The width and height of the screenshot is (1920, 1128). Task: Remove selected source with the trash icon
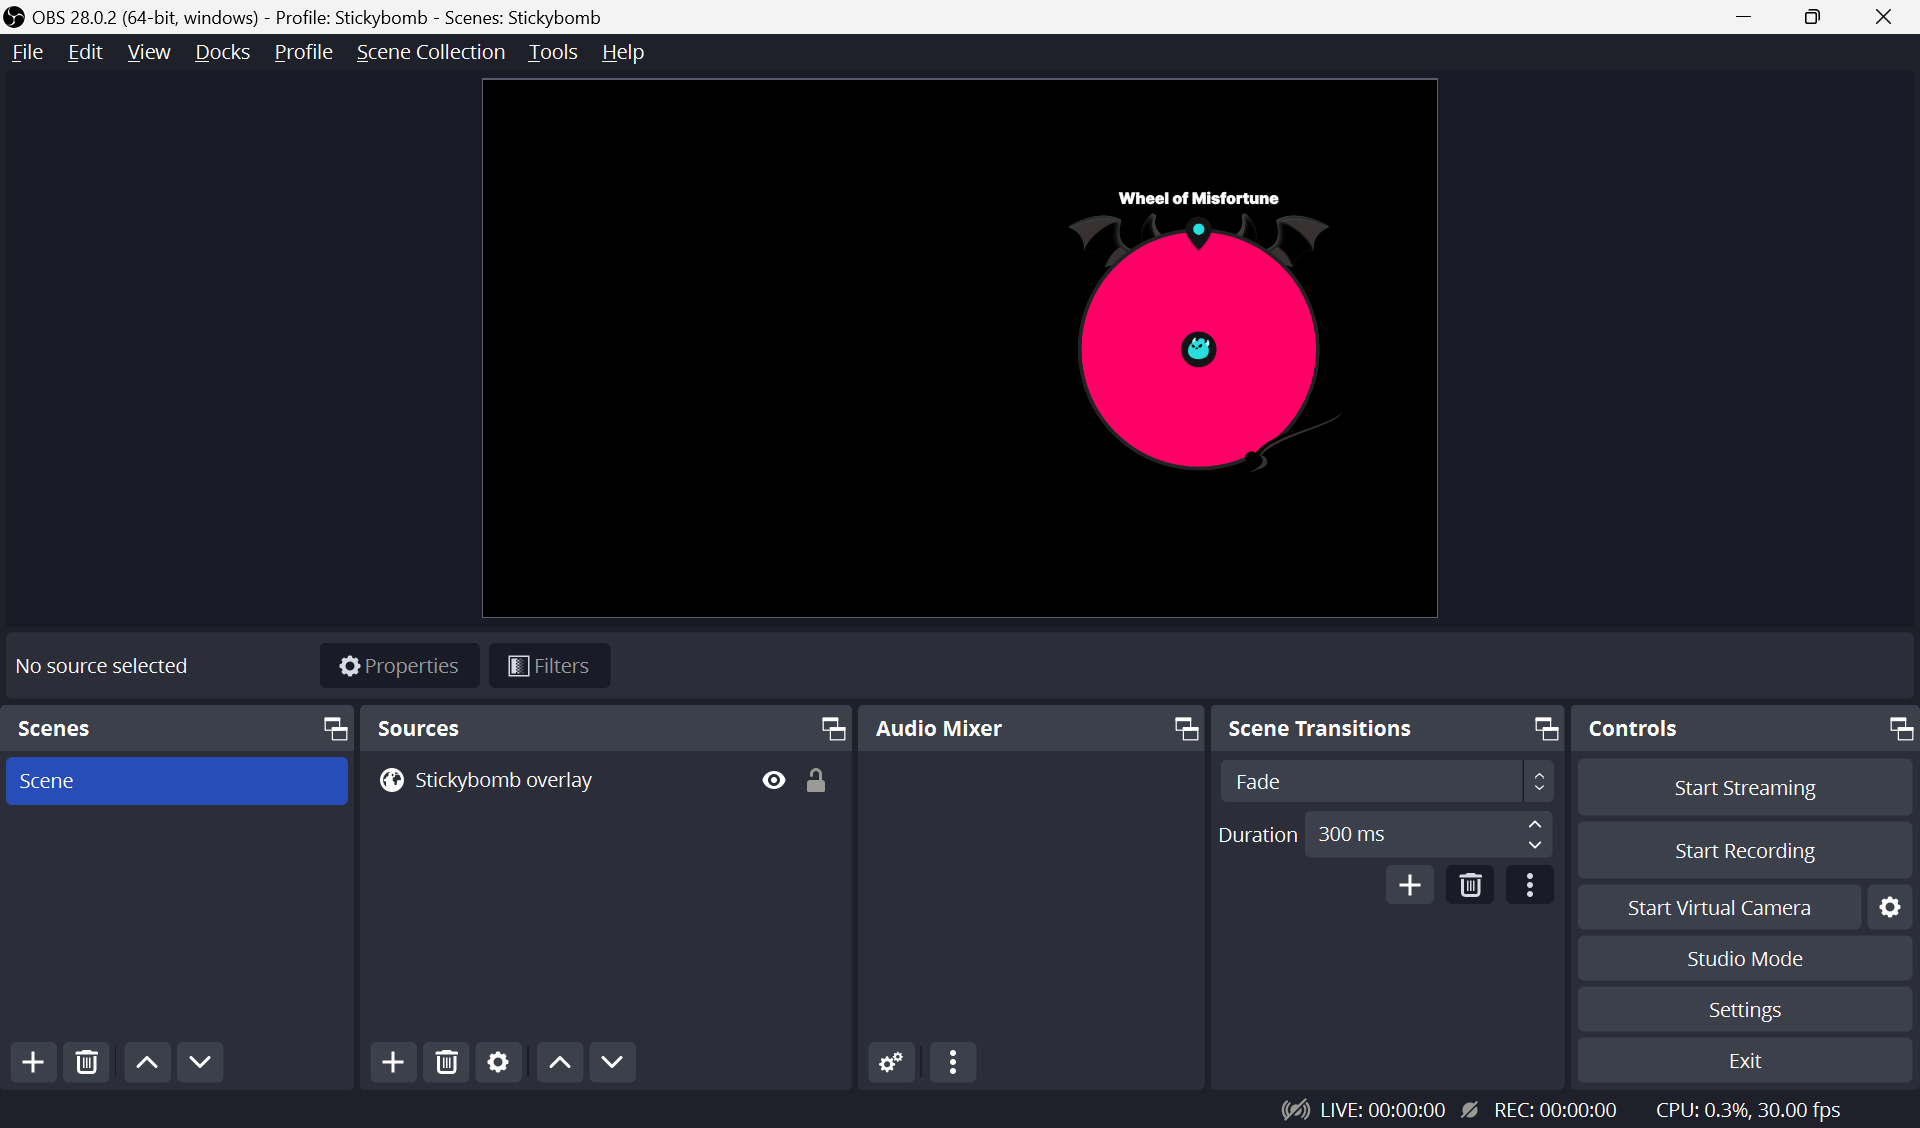pyautogui.click(x=447, y=1062)
